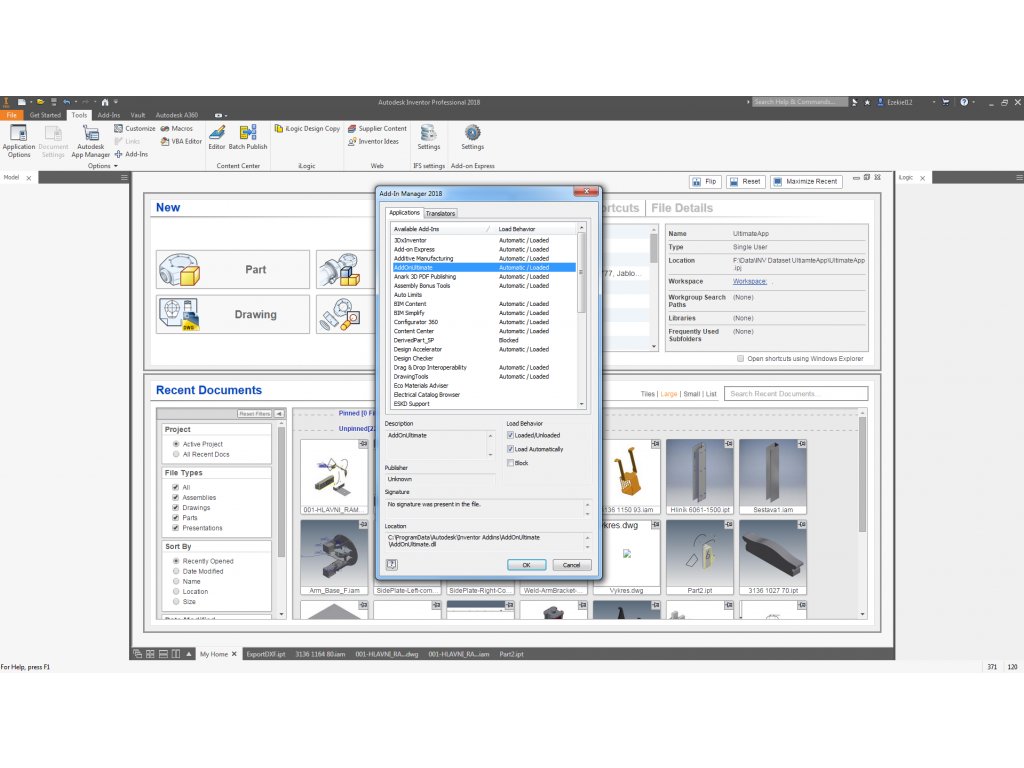This screenshot has height=768, width=1024.
Task: Open Supplier Content
Action: click(x=377, y=129)
